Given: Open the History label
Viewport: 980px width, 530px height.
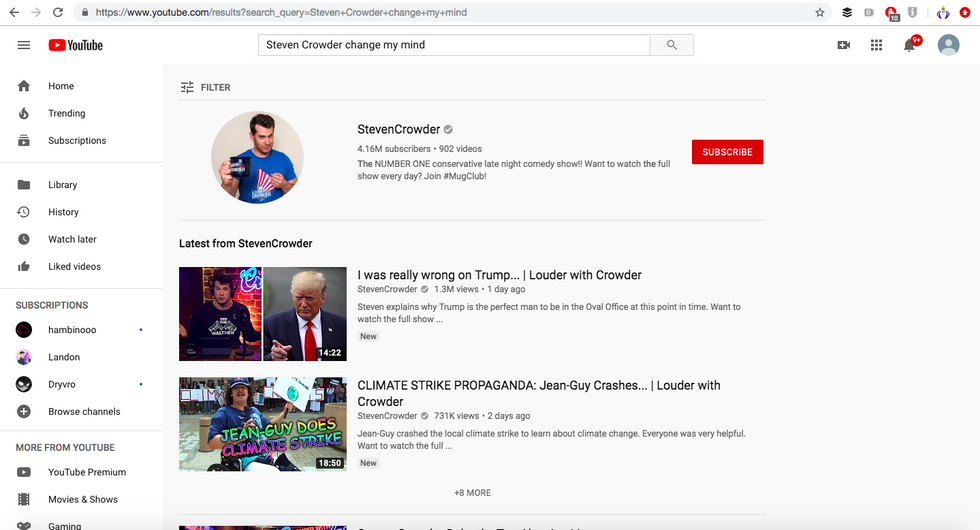Looking at the screenshot, I should [x=64, y=212].
